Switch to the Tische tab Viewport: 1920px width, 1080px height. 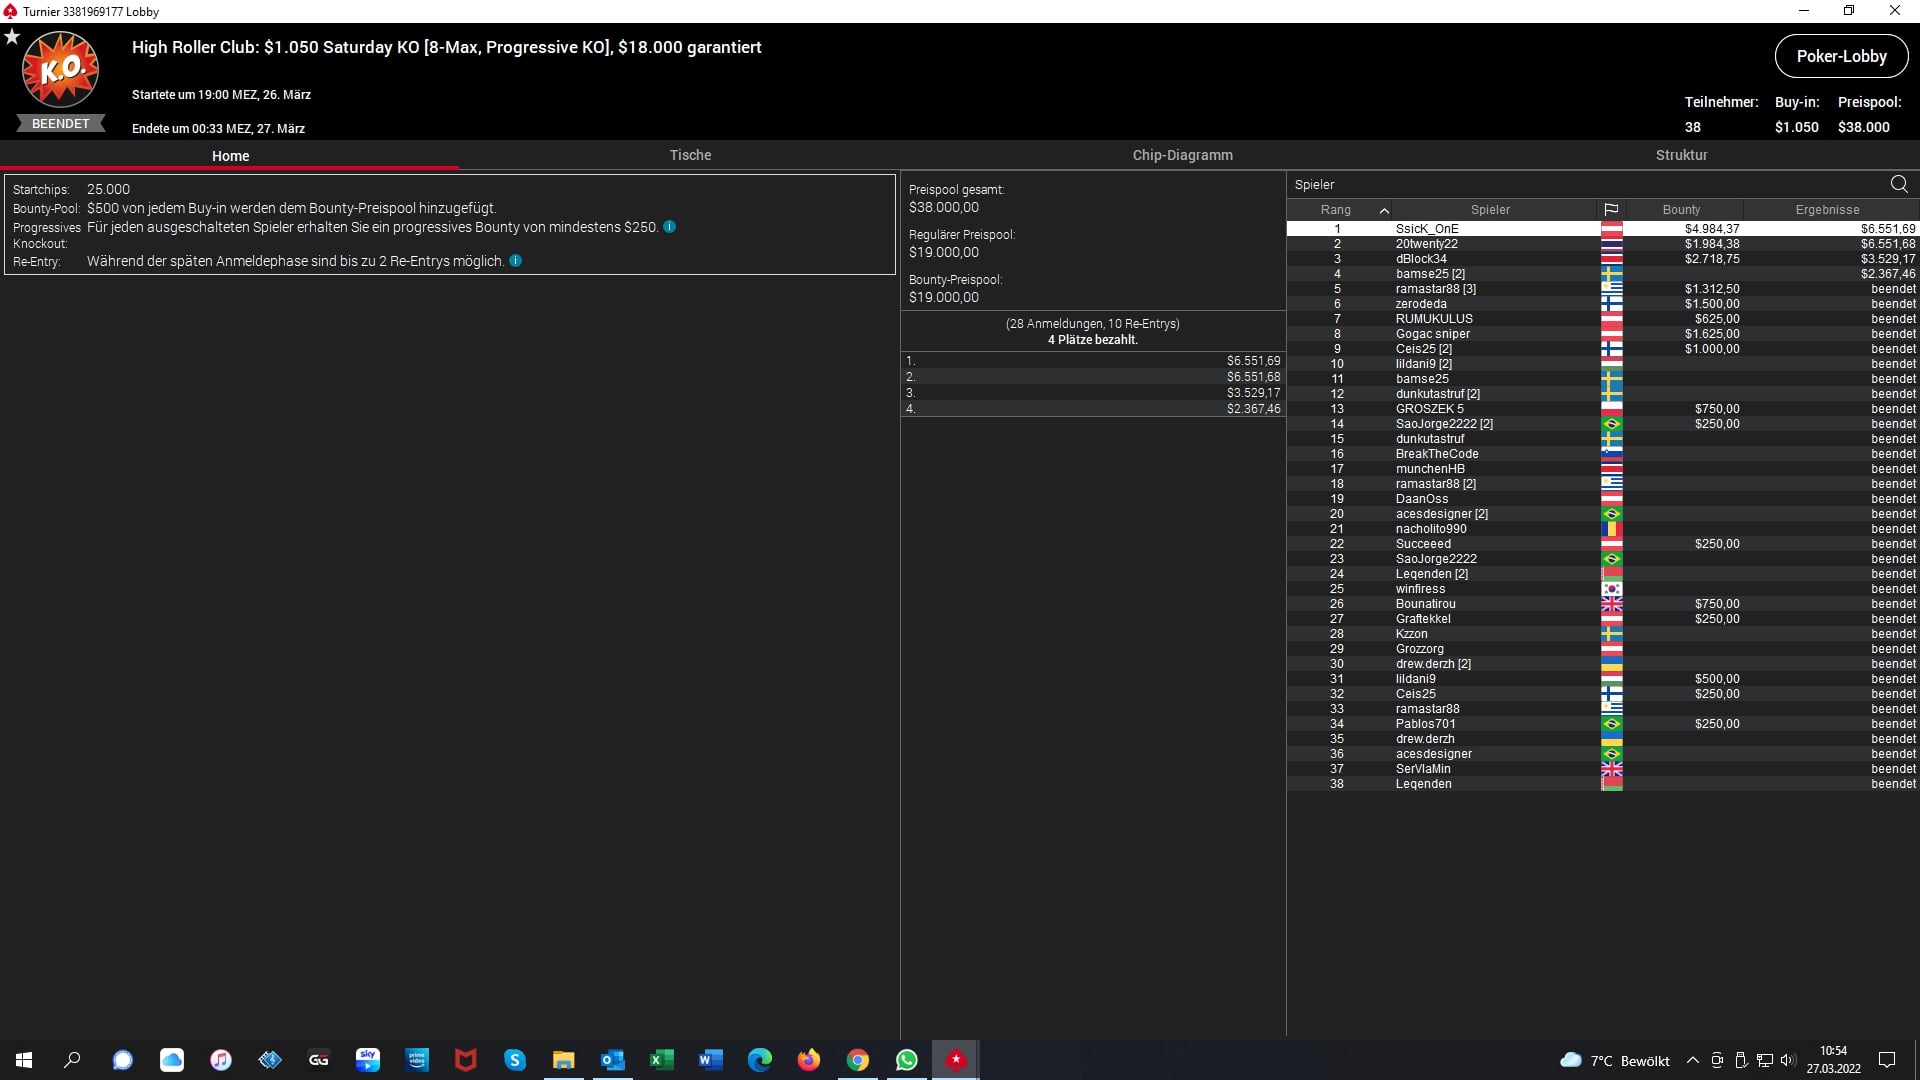click(690, 155)
